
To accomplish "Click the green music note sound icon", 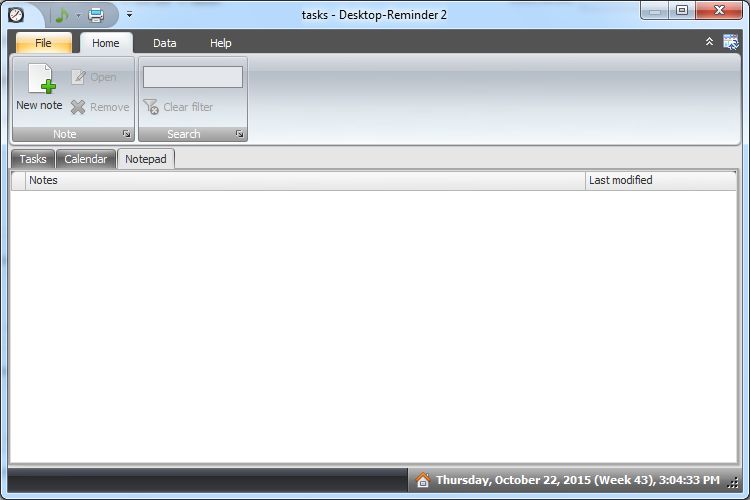I will pos(62,15).
